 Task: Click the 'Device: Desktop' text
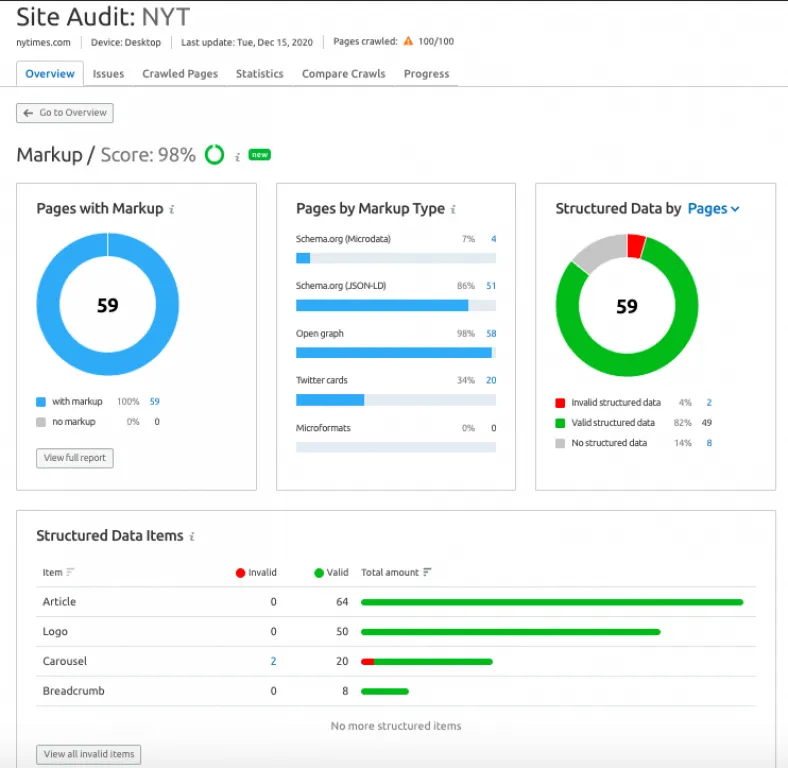pyautogui.click(x=126, y=43)
